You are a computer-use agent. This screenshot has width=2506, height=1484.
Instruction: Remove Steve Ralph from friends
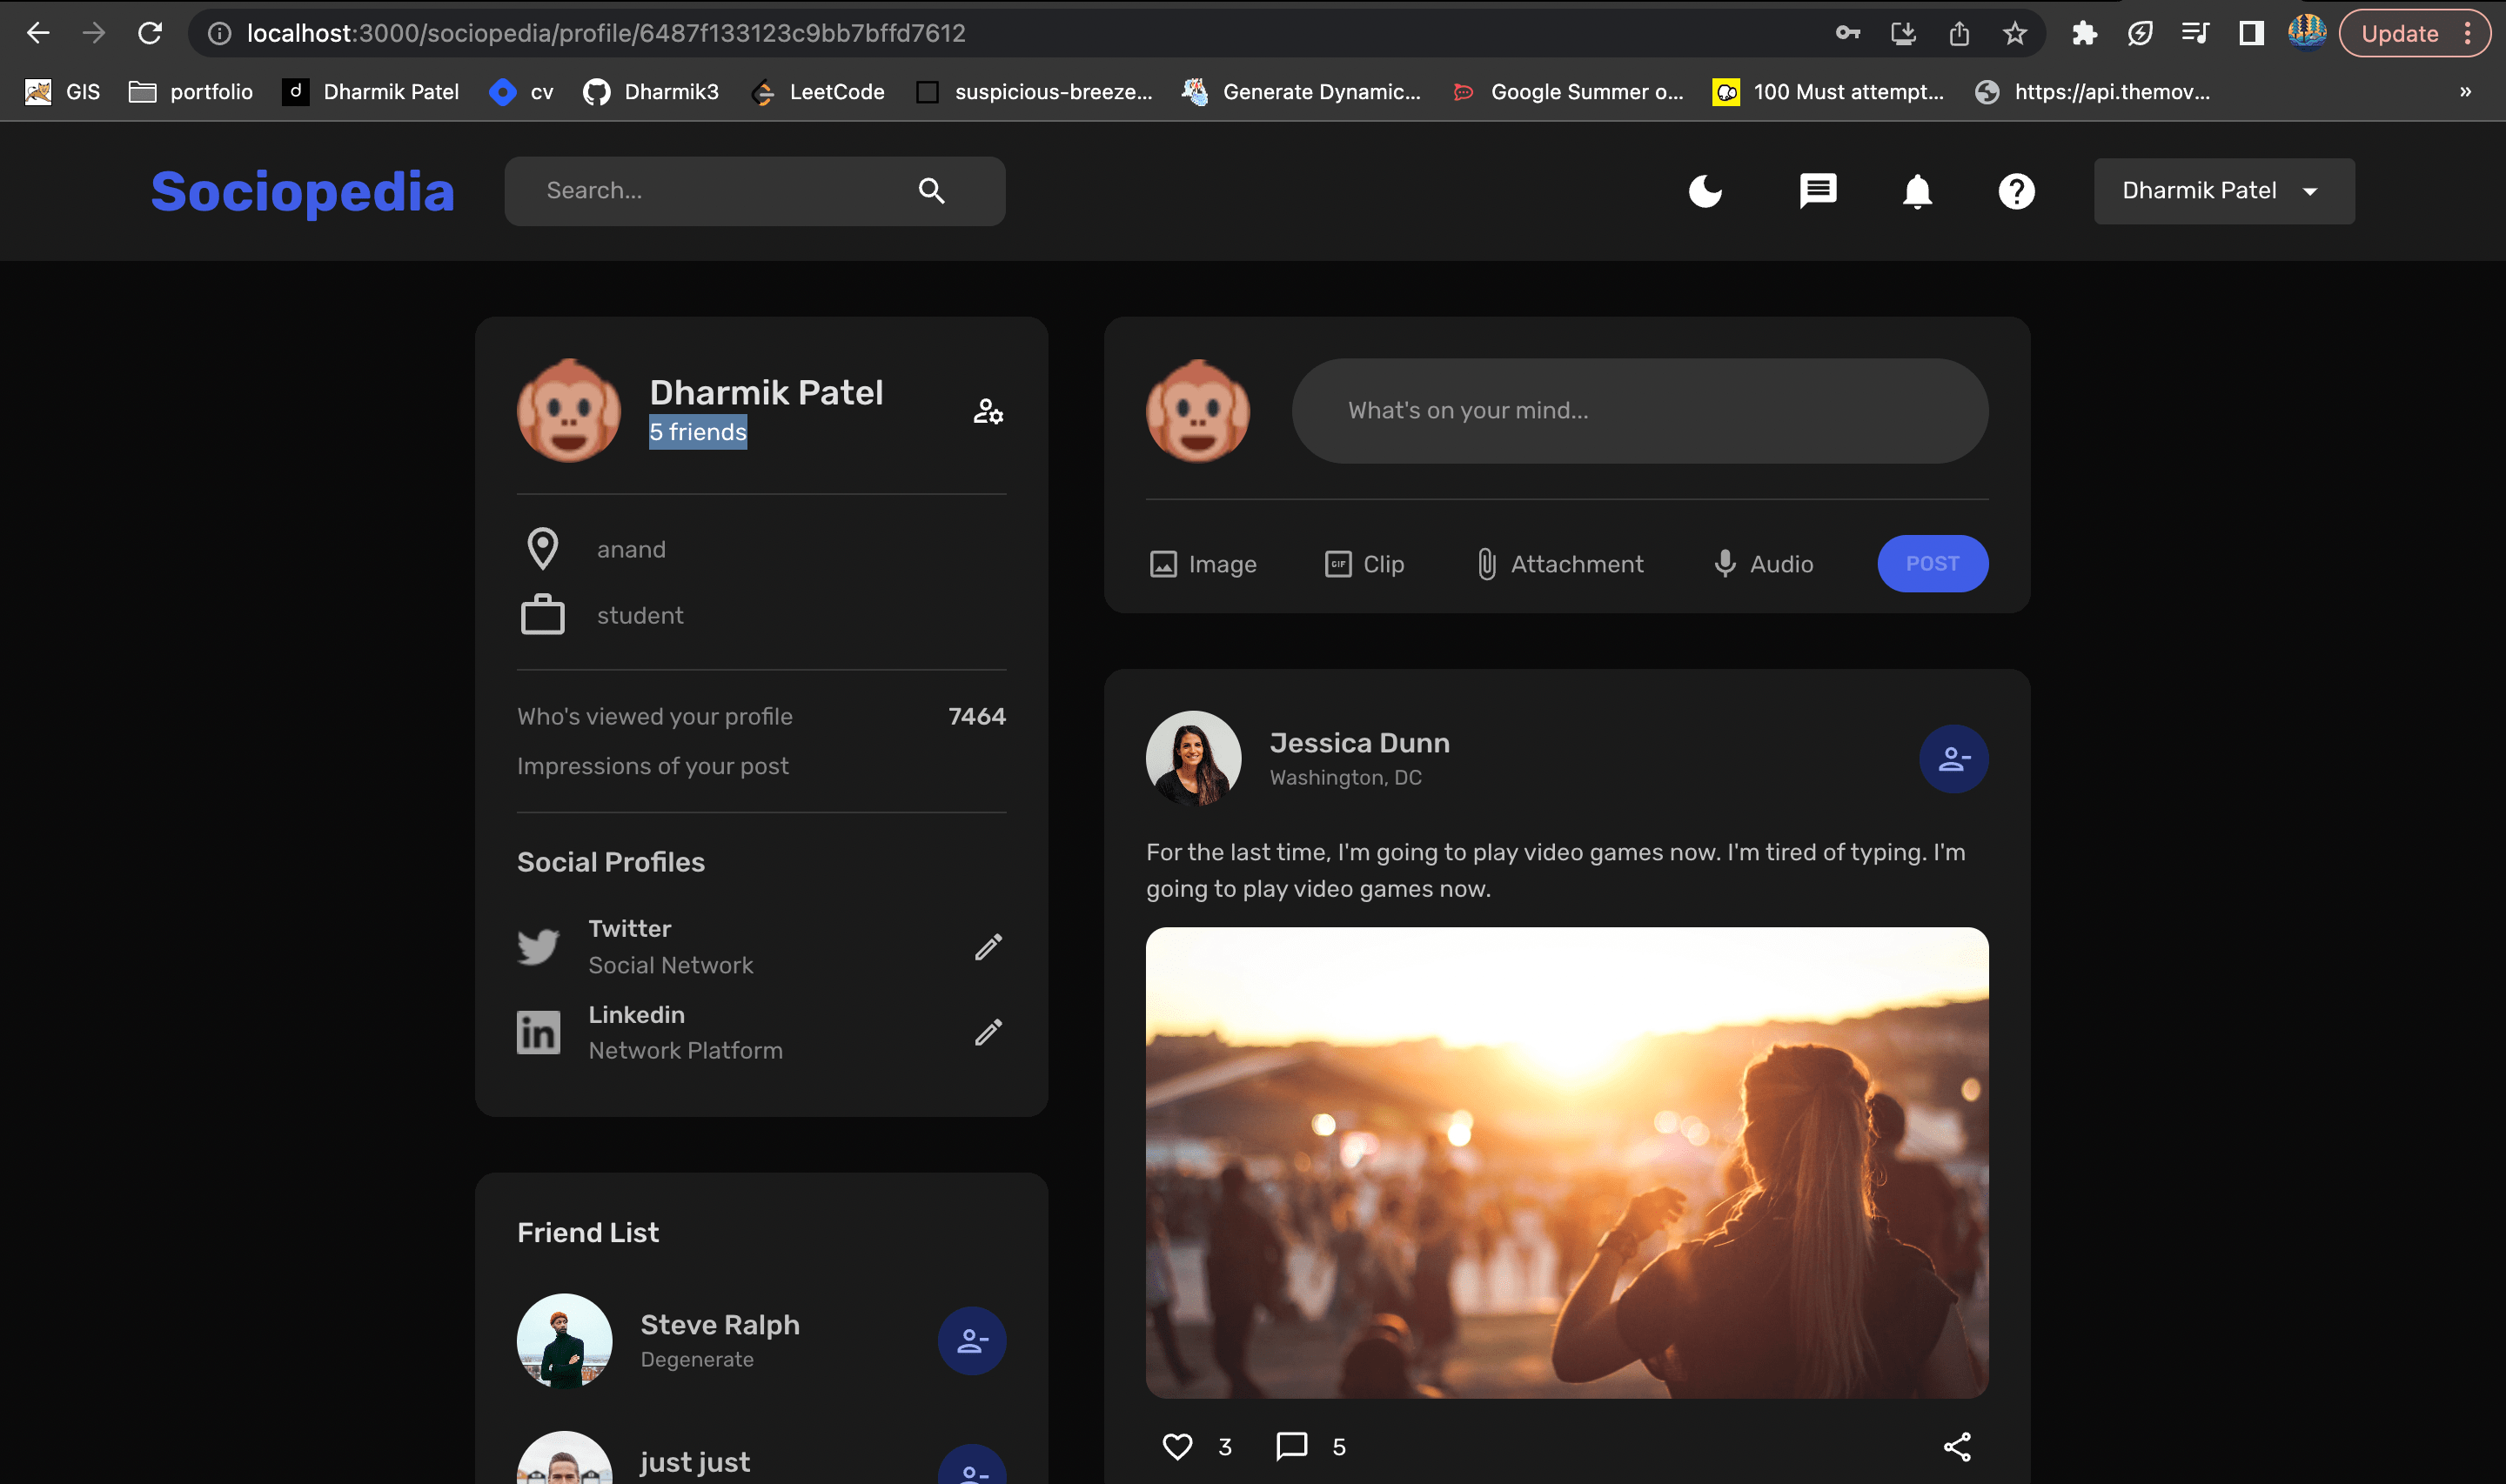pos(972,1341)
